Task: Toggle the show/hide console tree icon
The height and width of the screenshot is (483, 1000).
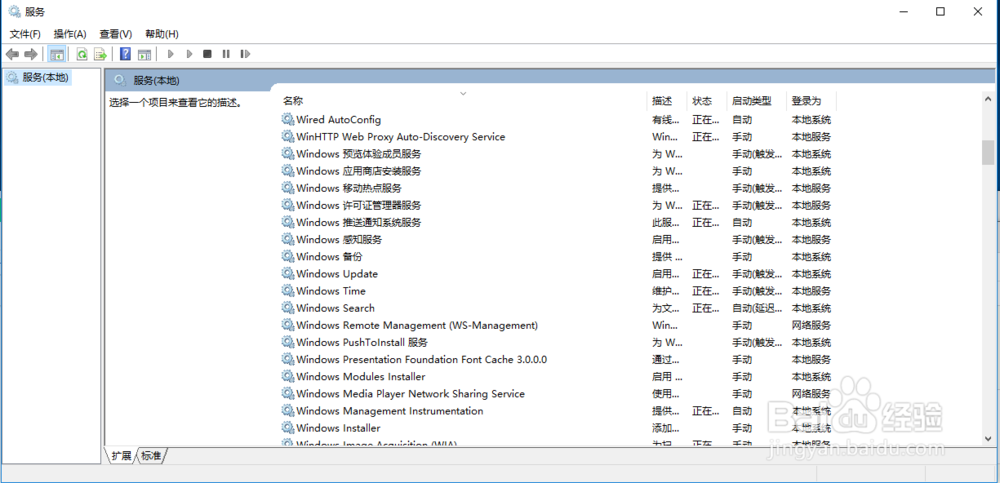Action: point(57,54)
